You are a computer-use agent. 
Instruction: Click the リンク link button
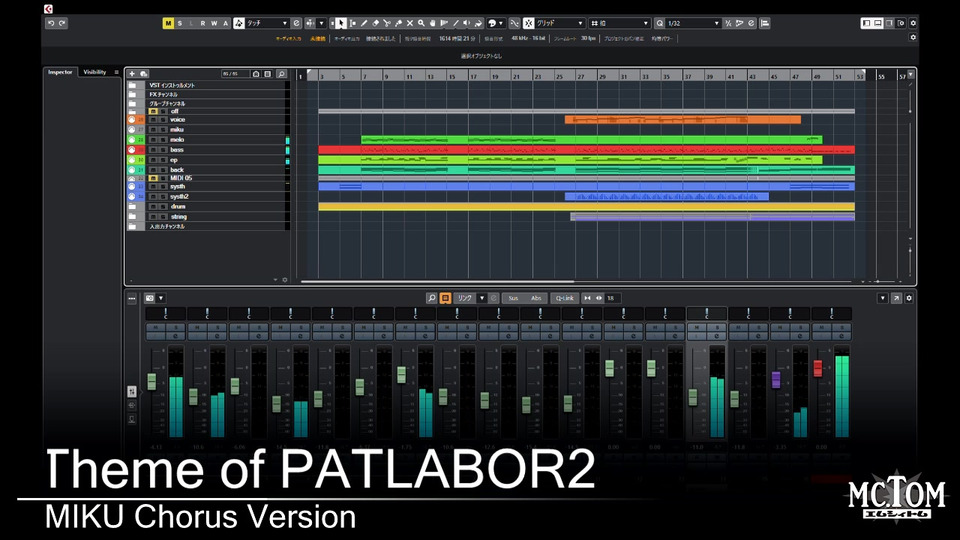coord(465,298)
